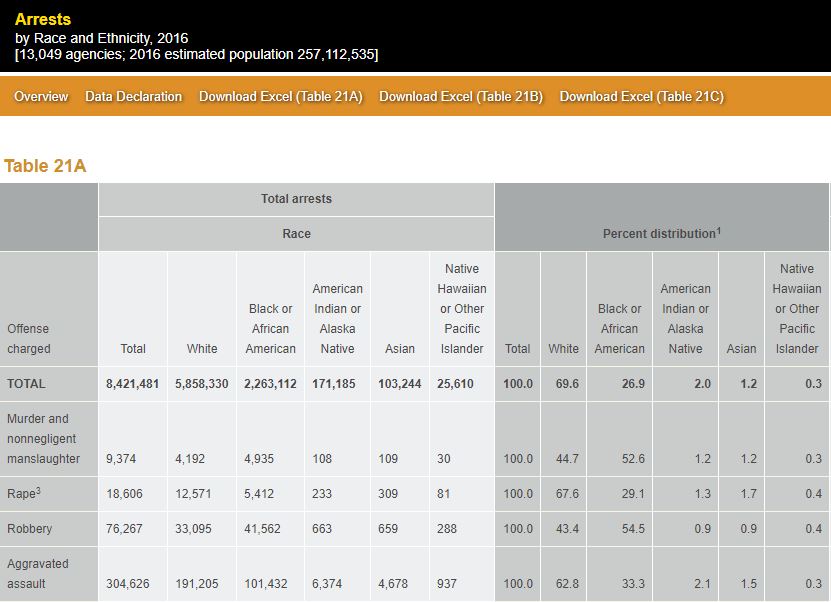Click the Offense charged column header

pos(28,339)
